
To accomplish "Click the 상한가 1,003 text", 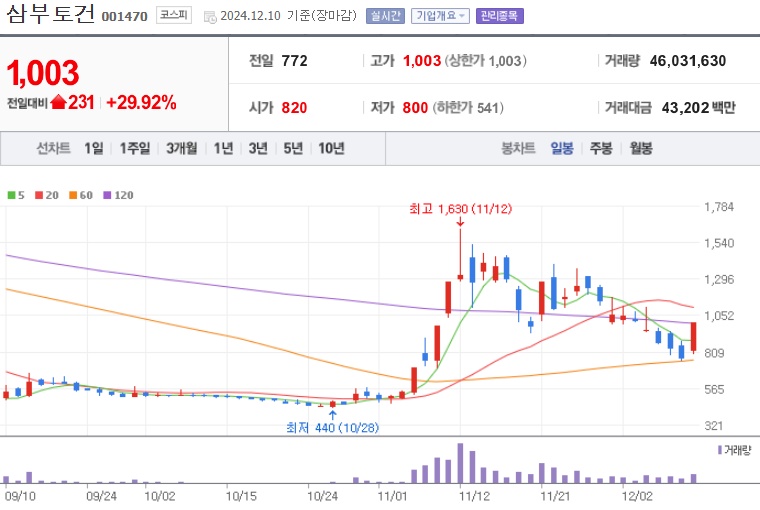I will [x=486, y=61].
